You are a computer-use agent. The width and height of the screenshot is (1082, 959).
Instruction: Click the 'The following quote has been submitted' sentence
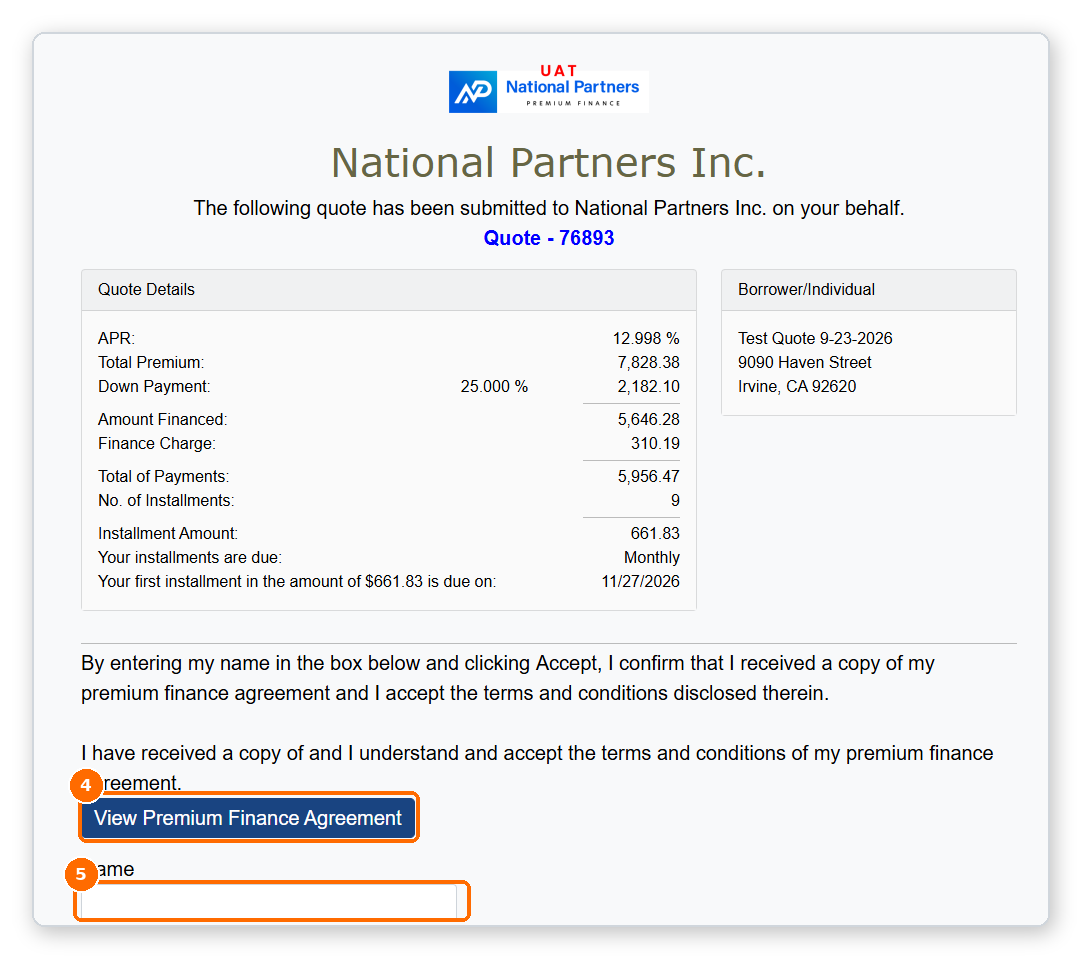[549, 208]
